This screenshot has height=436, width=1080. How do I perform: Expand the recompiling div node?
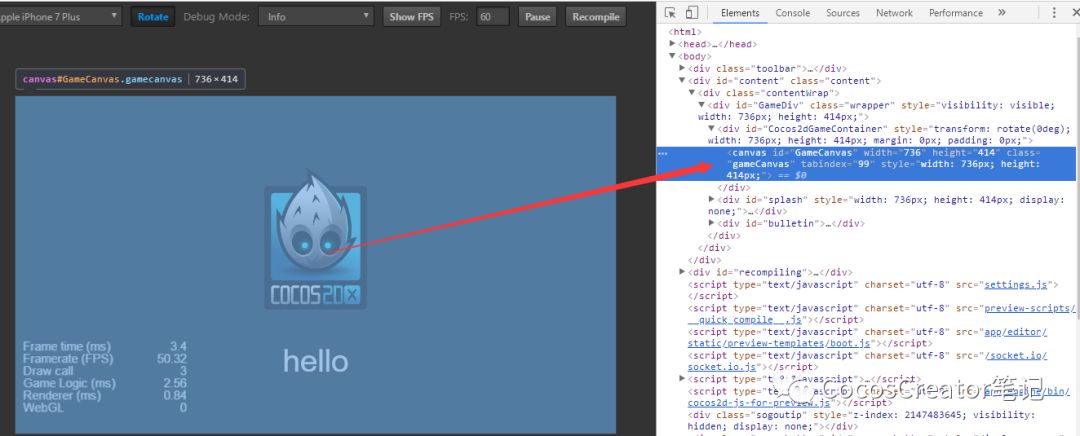[x=682, y=272]
